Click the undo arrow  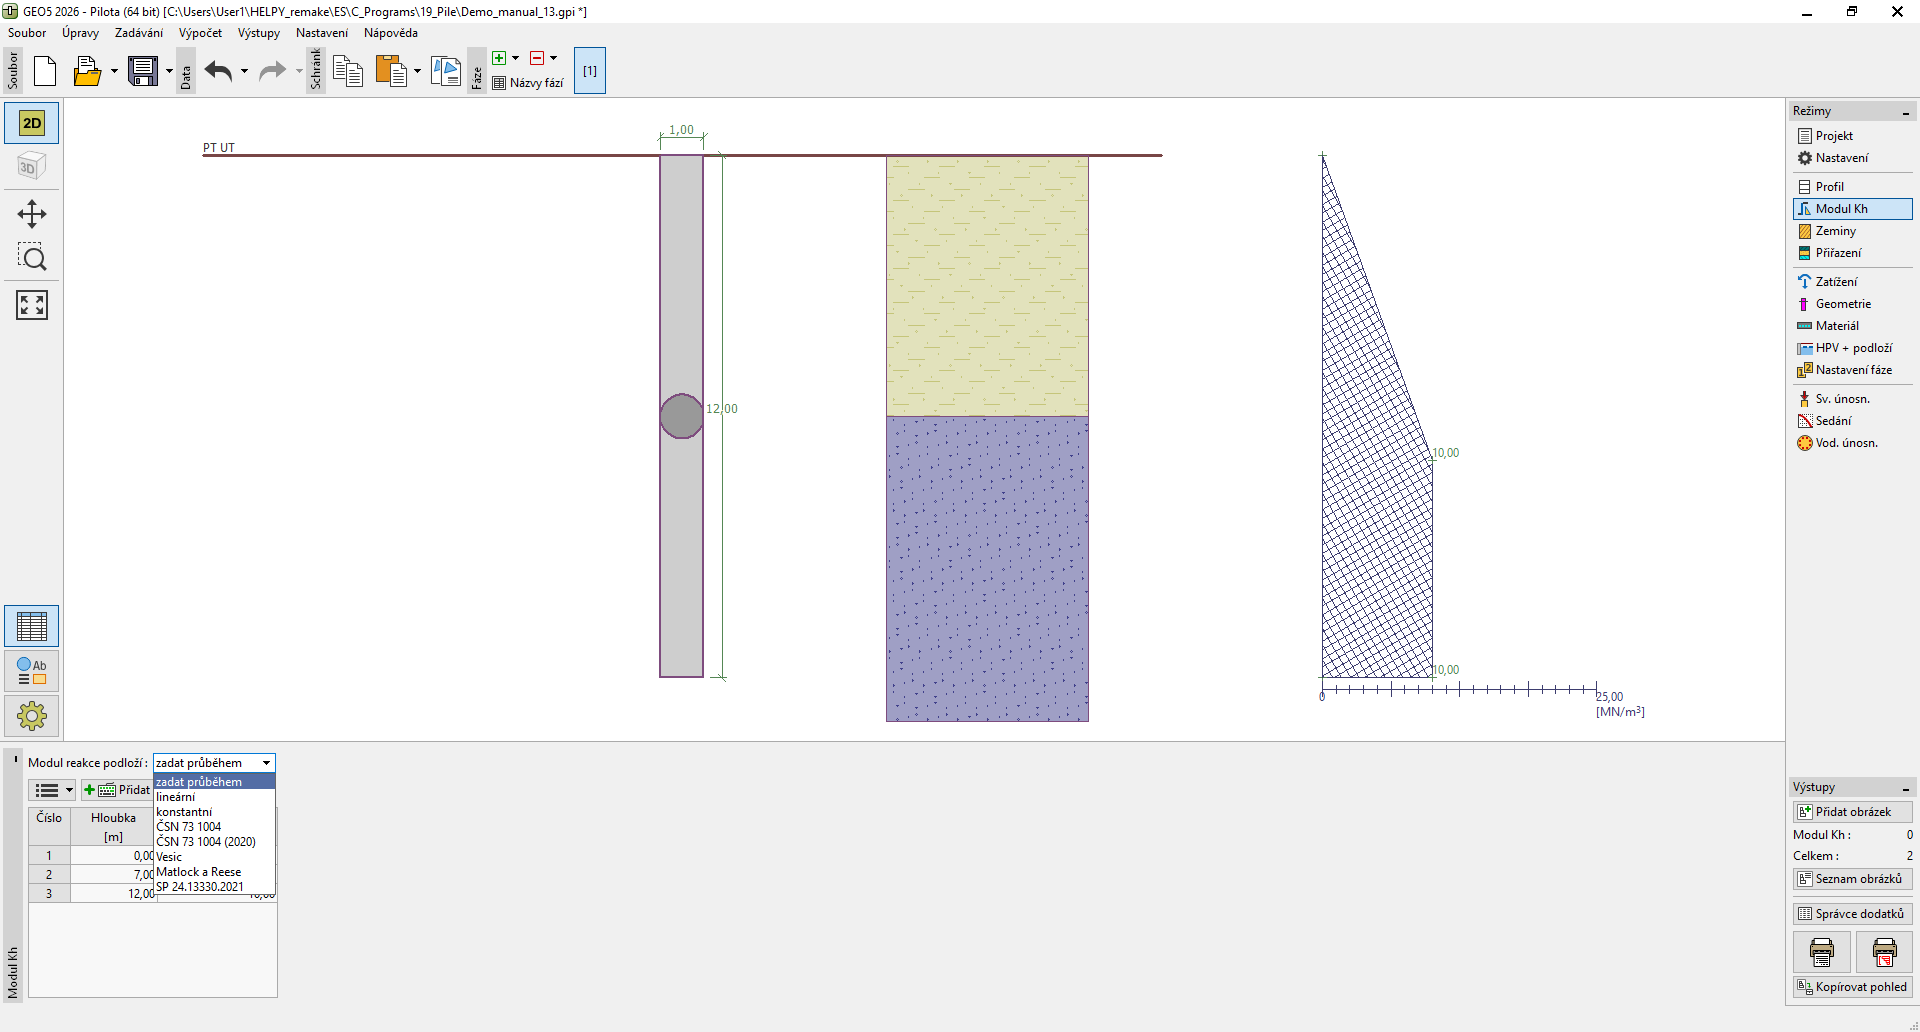[x=218, y=71]
